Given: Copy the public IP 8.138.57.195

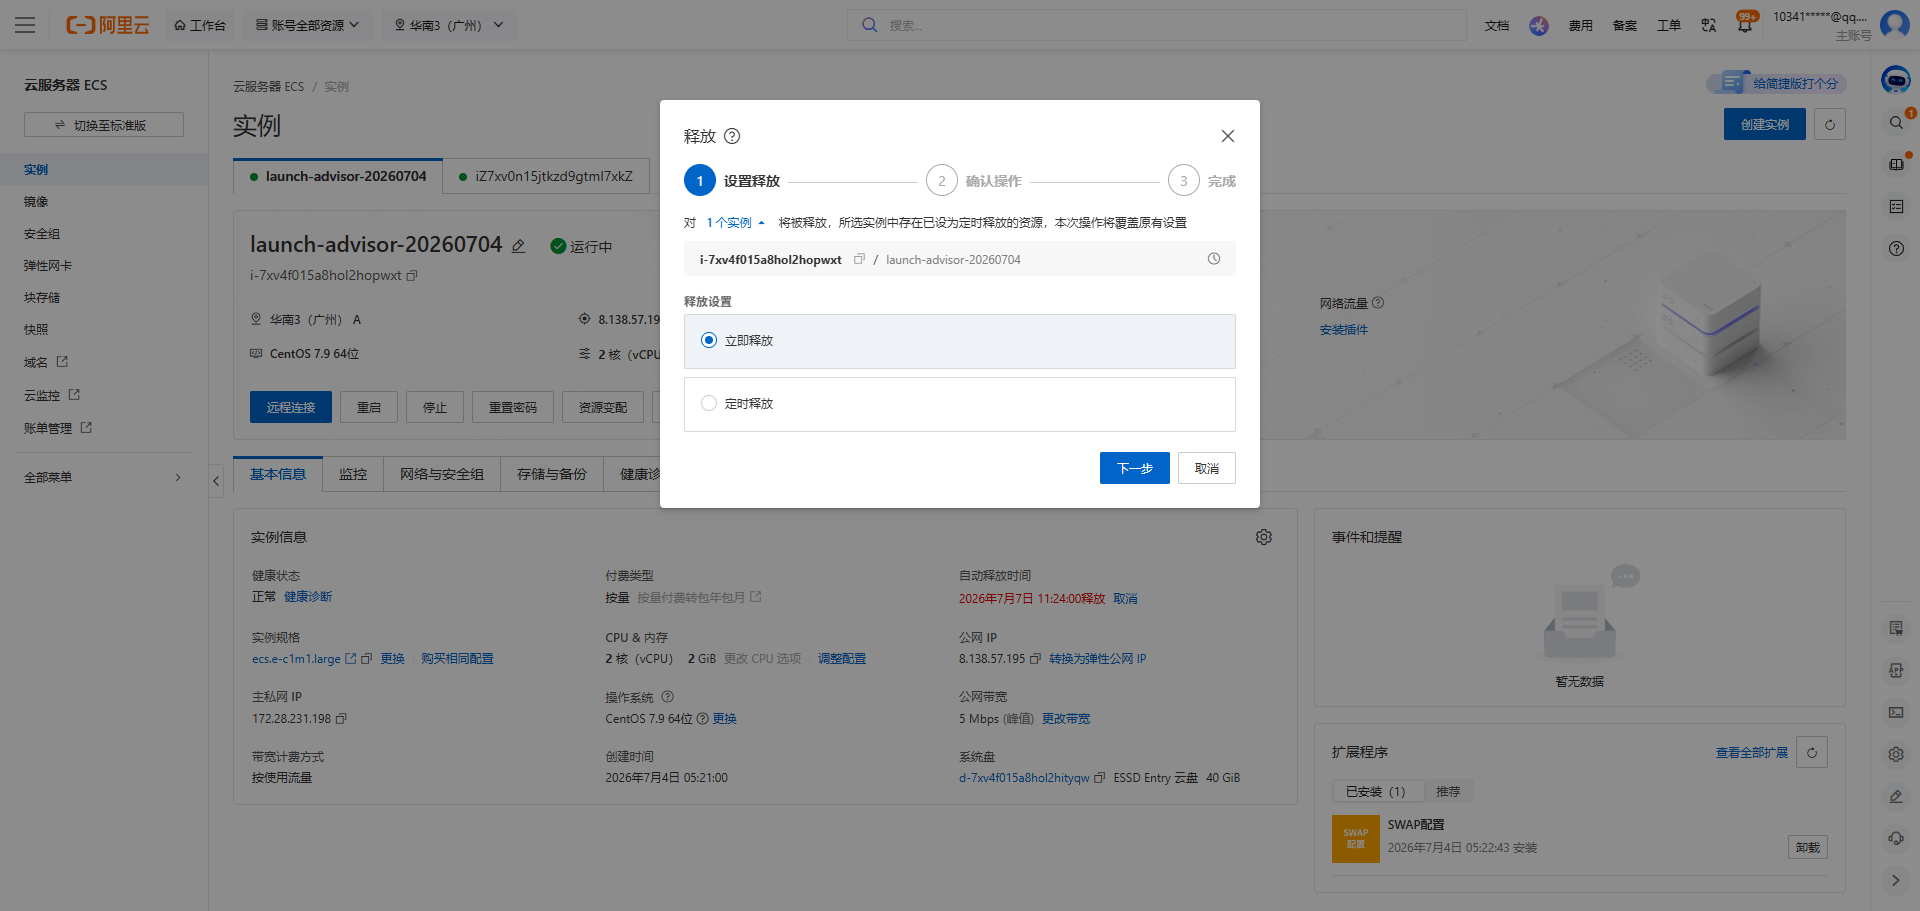Looking at the screenshot, I should click(1035, 659).
